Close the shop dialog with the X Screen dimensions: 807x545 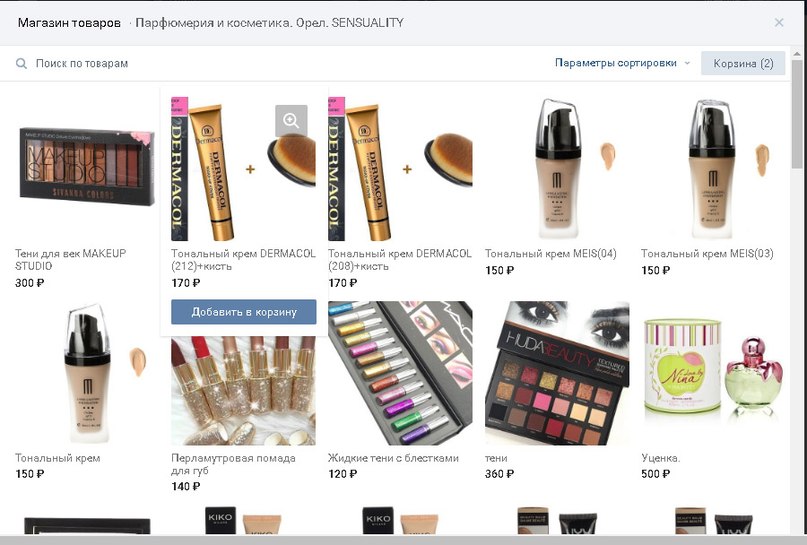779,23
